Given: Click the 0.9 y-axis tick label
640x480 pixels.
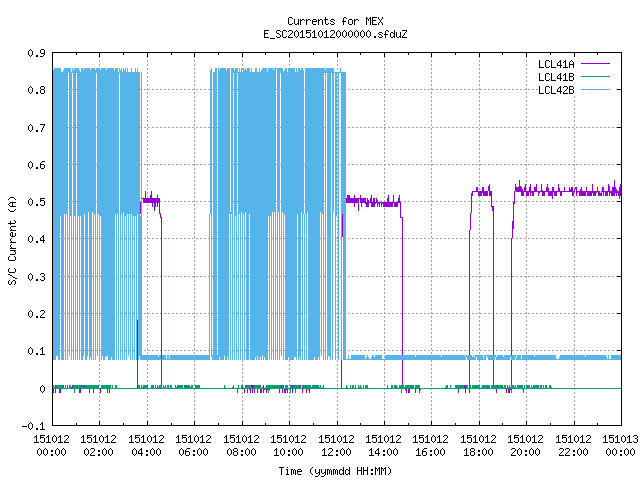Looking at the screenshot, I should click(x=36, y=53).
